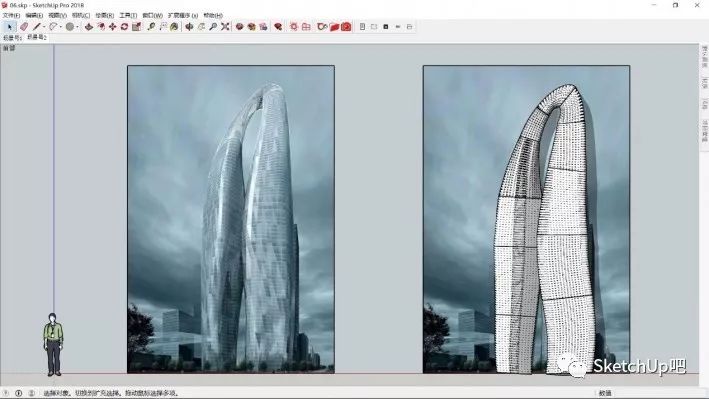The width and height of the screenshot is (709, 399).
Task: Click the left reference tower image
Action: click(231, 219)
